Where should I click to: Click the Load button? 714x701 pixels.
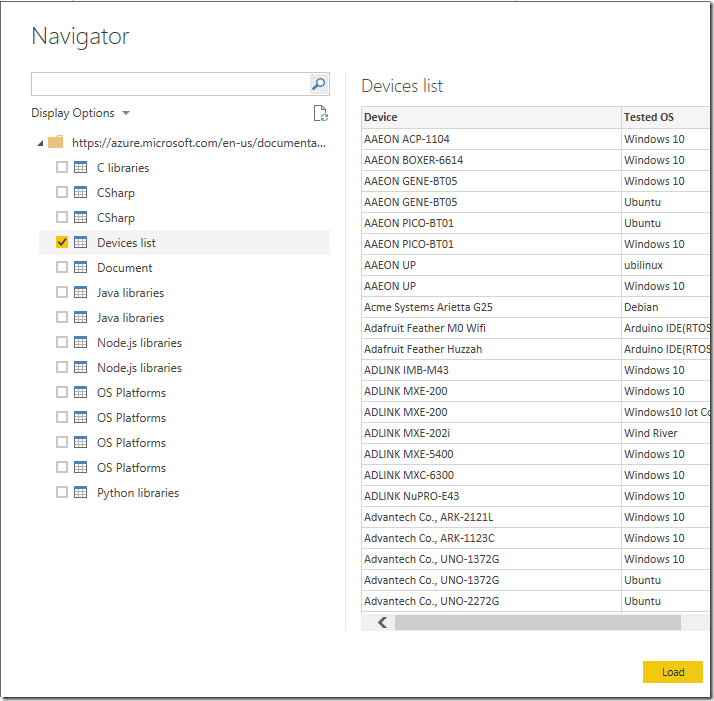coord(673,672)
